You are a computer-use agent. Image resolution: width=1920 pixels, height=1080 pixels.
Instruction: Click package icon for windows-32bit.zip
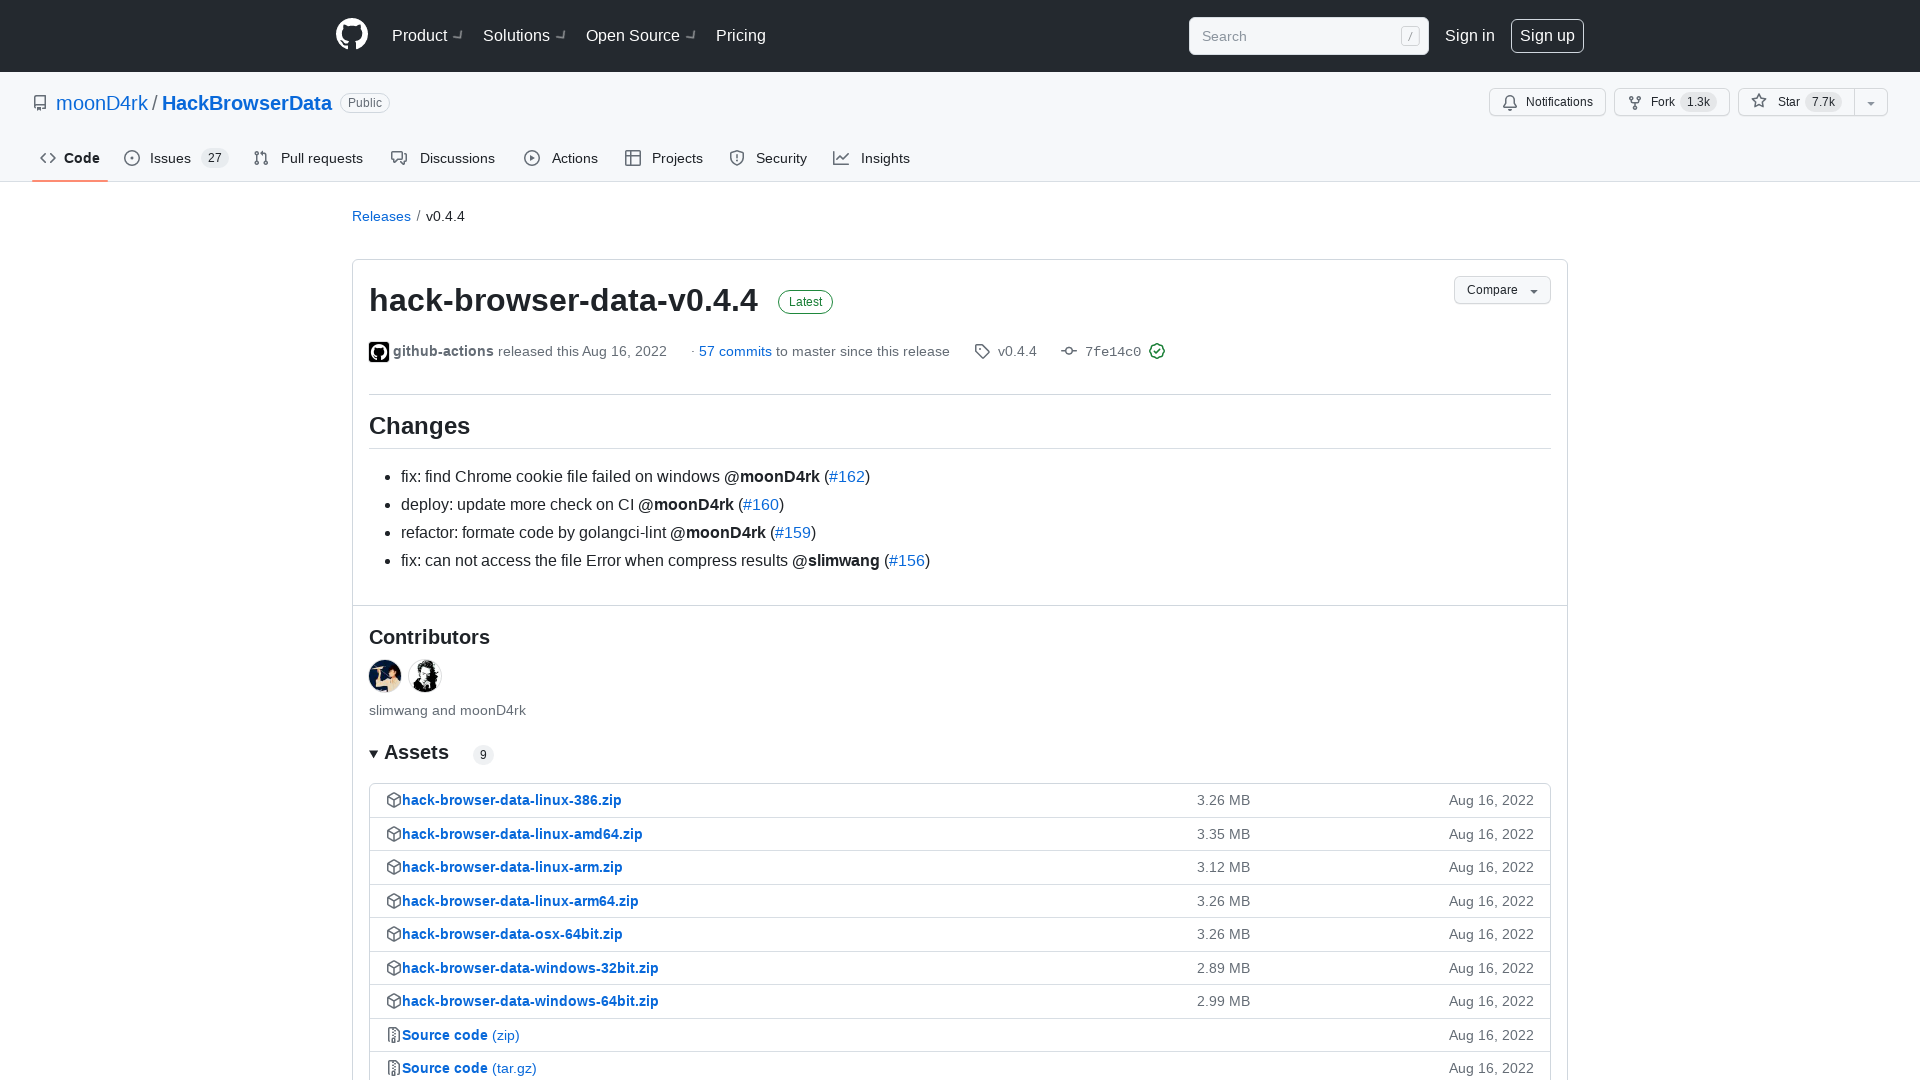click(x=394, y=968)
